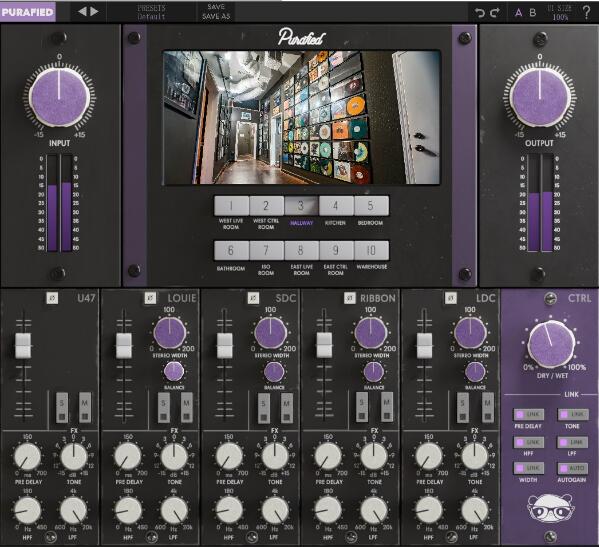
Task: Select room 3 Hallway
Action: coord(301,206)
